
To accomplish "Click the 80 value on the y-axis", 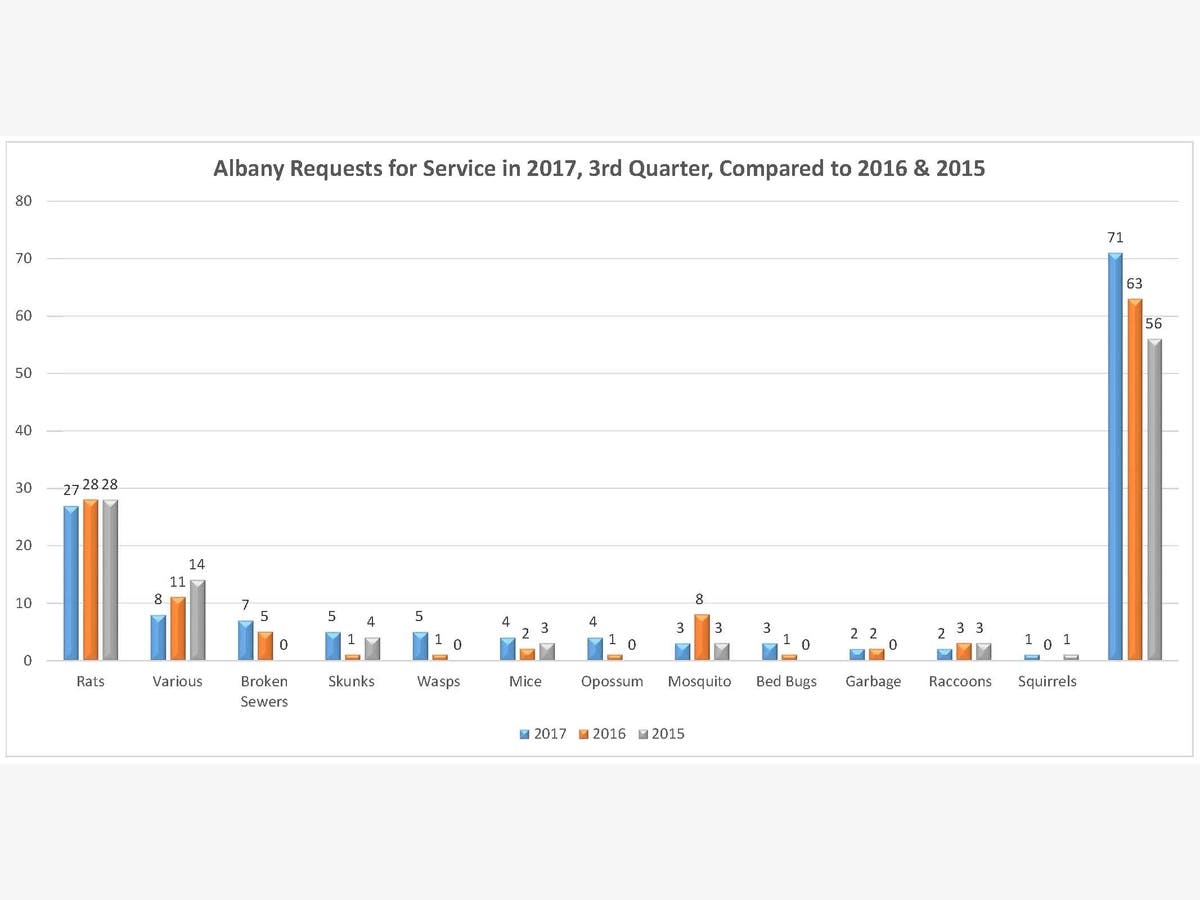I will (x=24, y=201).
